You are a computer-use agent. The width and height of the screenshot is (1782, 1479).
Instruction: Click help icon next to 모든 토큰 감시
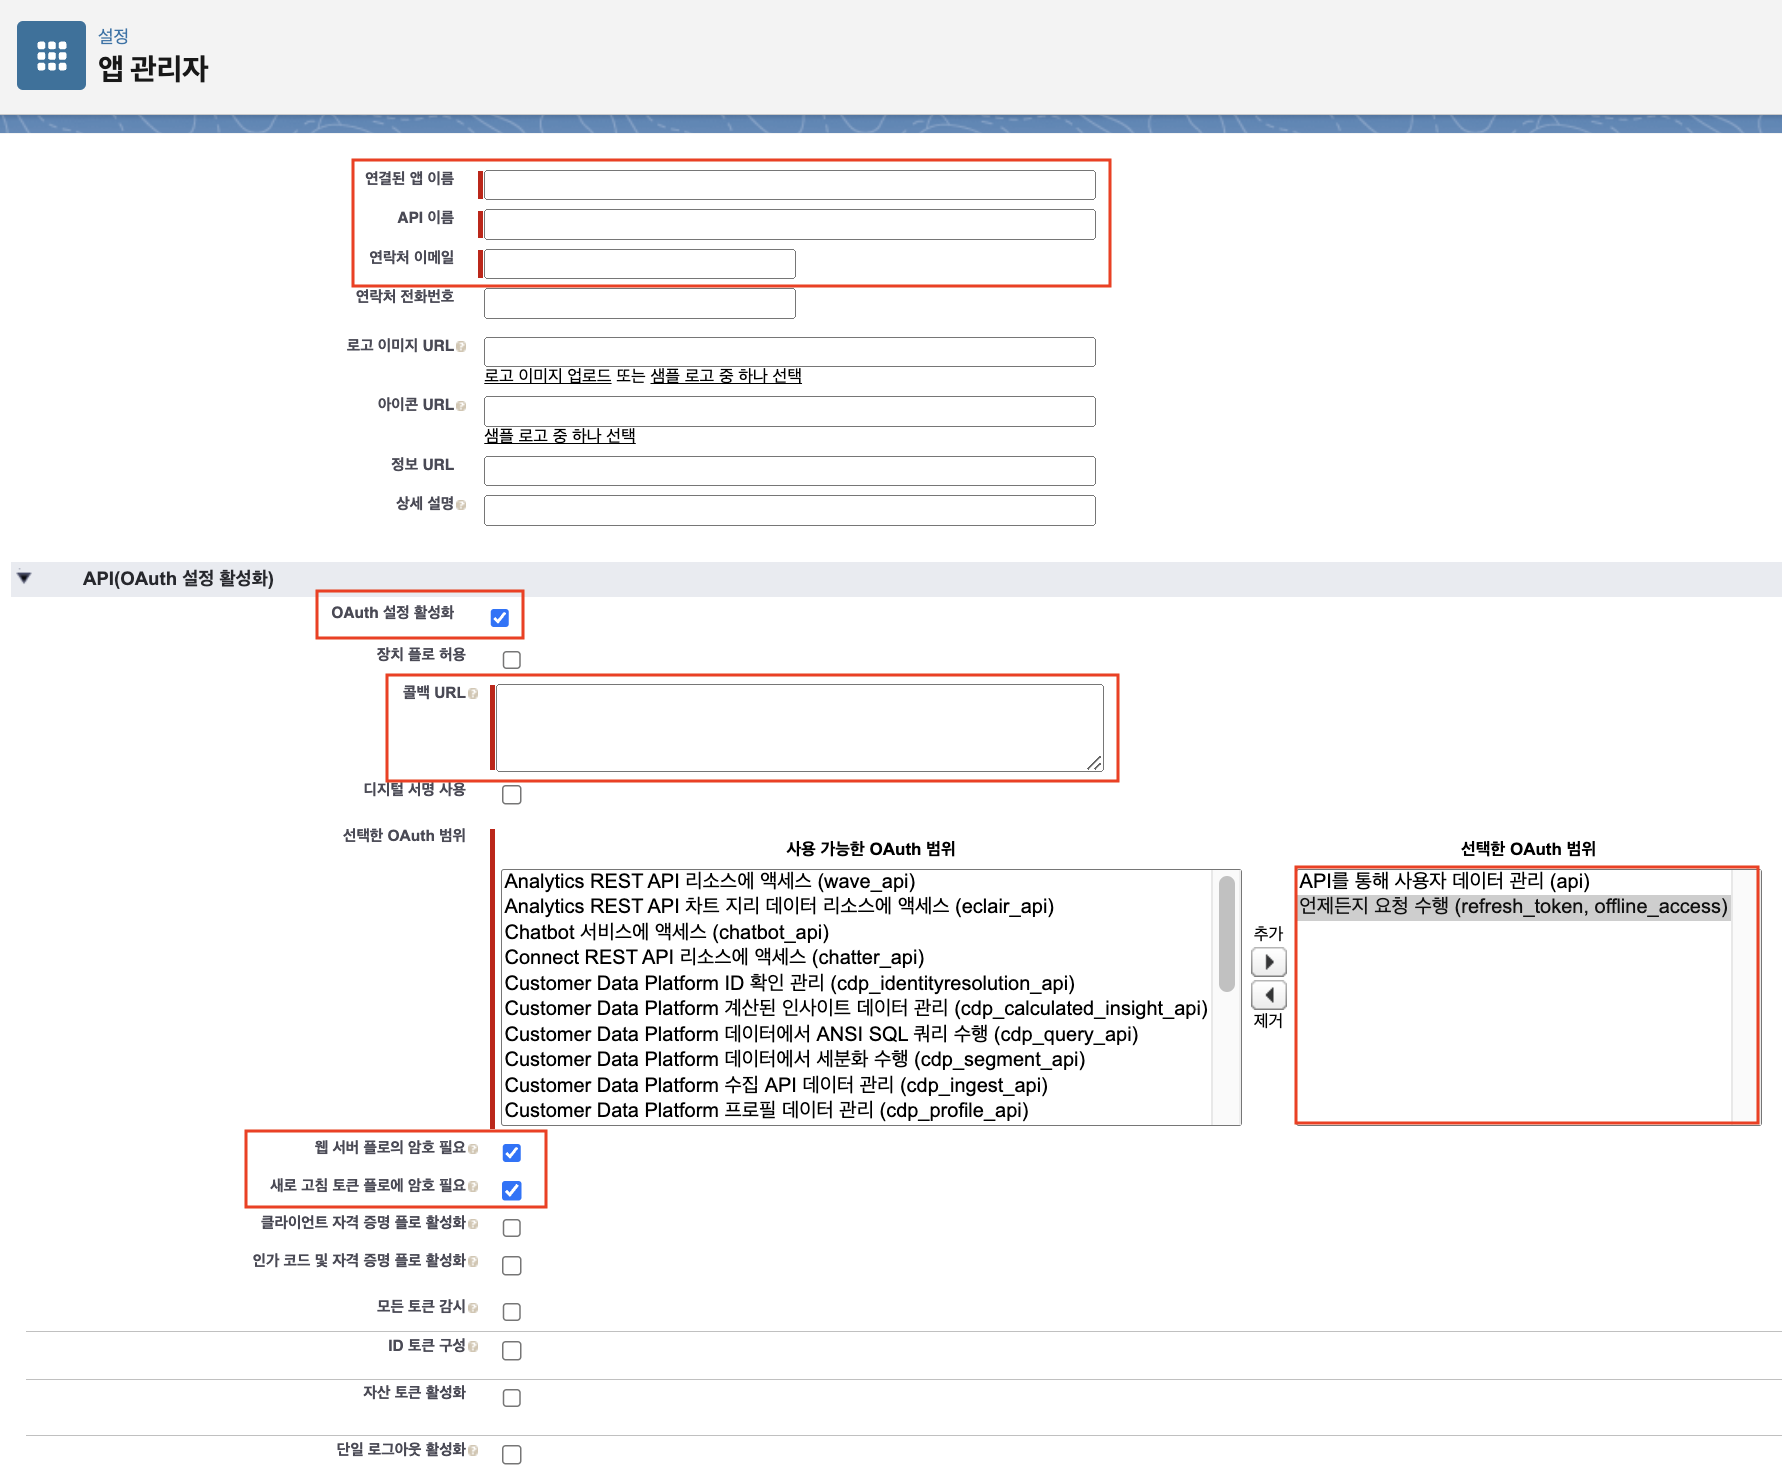473,1308
